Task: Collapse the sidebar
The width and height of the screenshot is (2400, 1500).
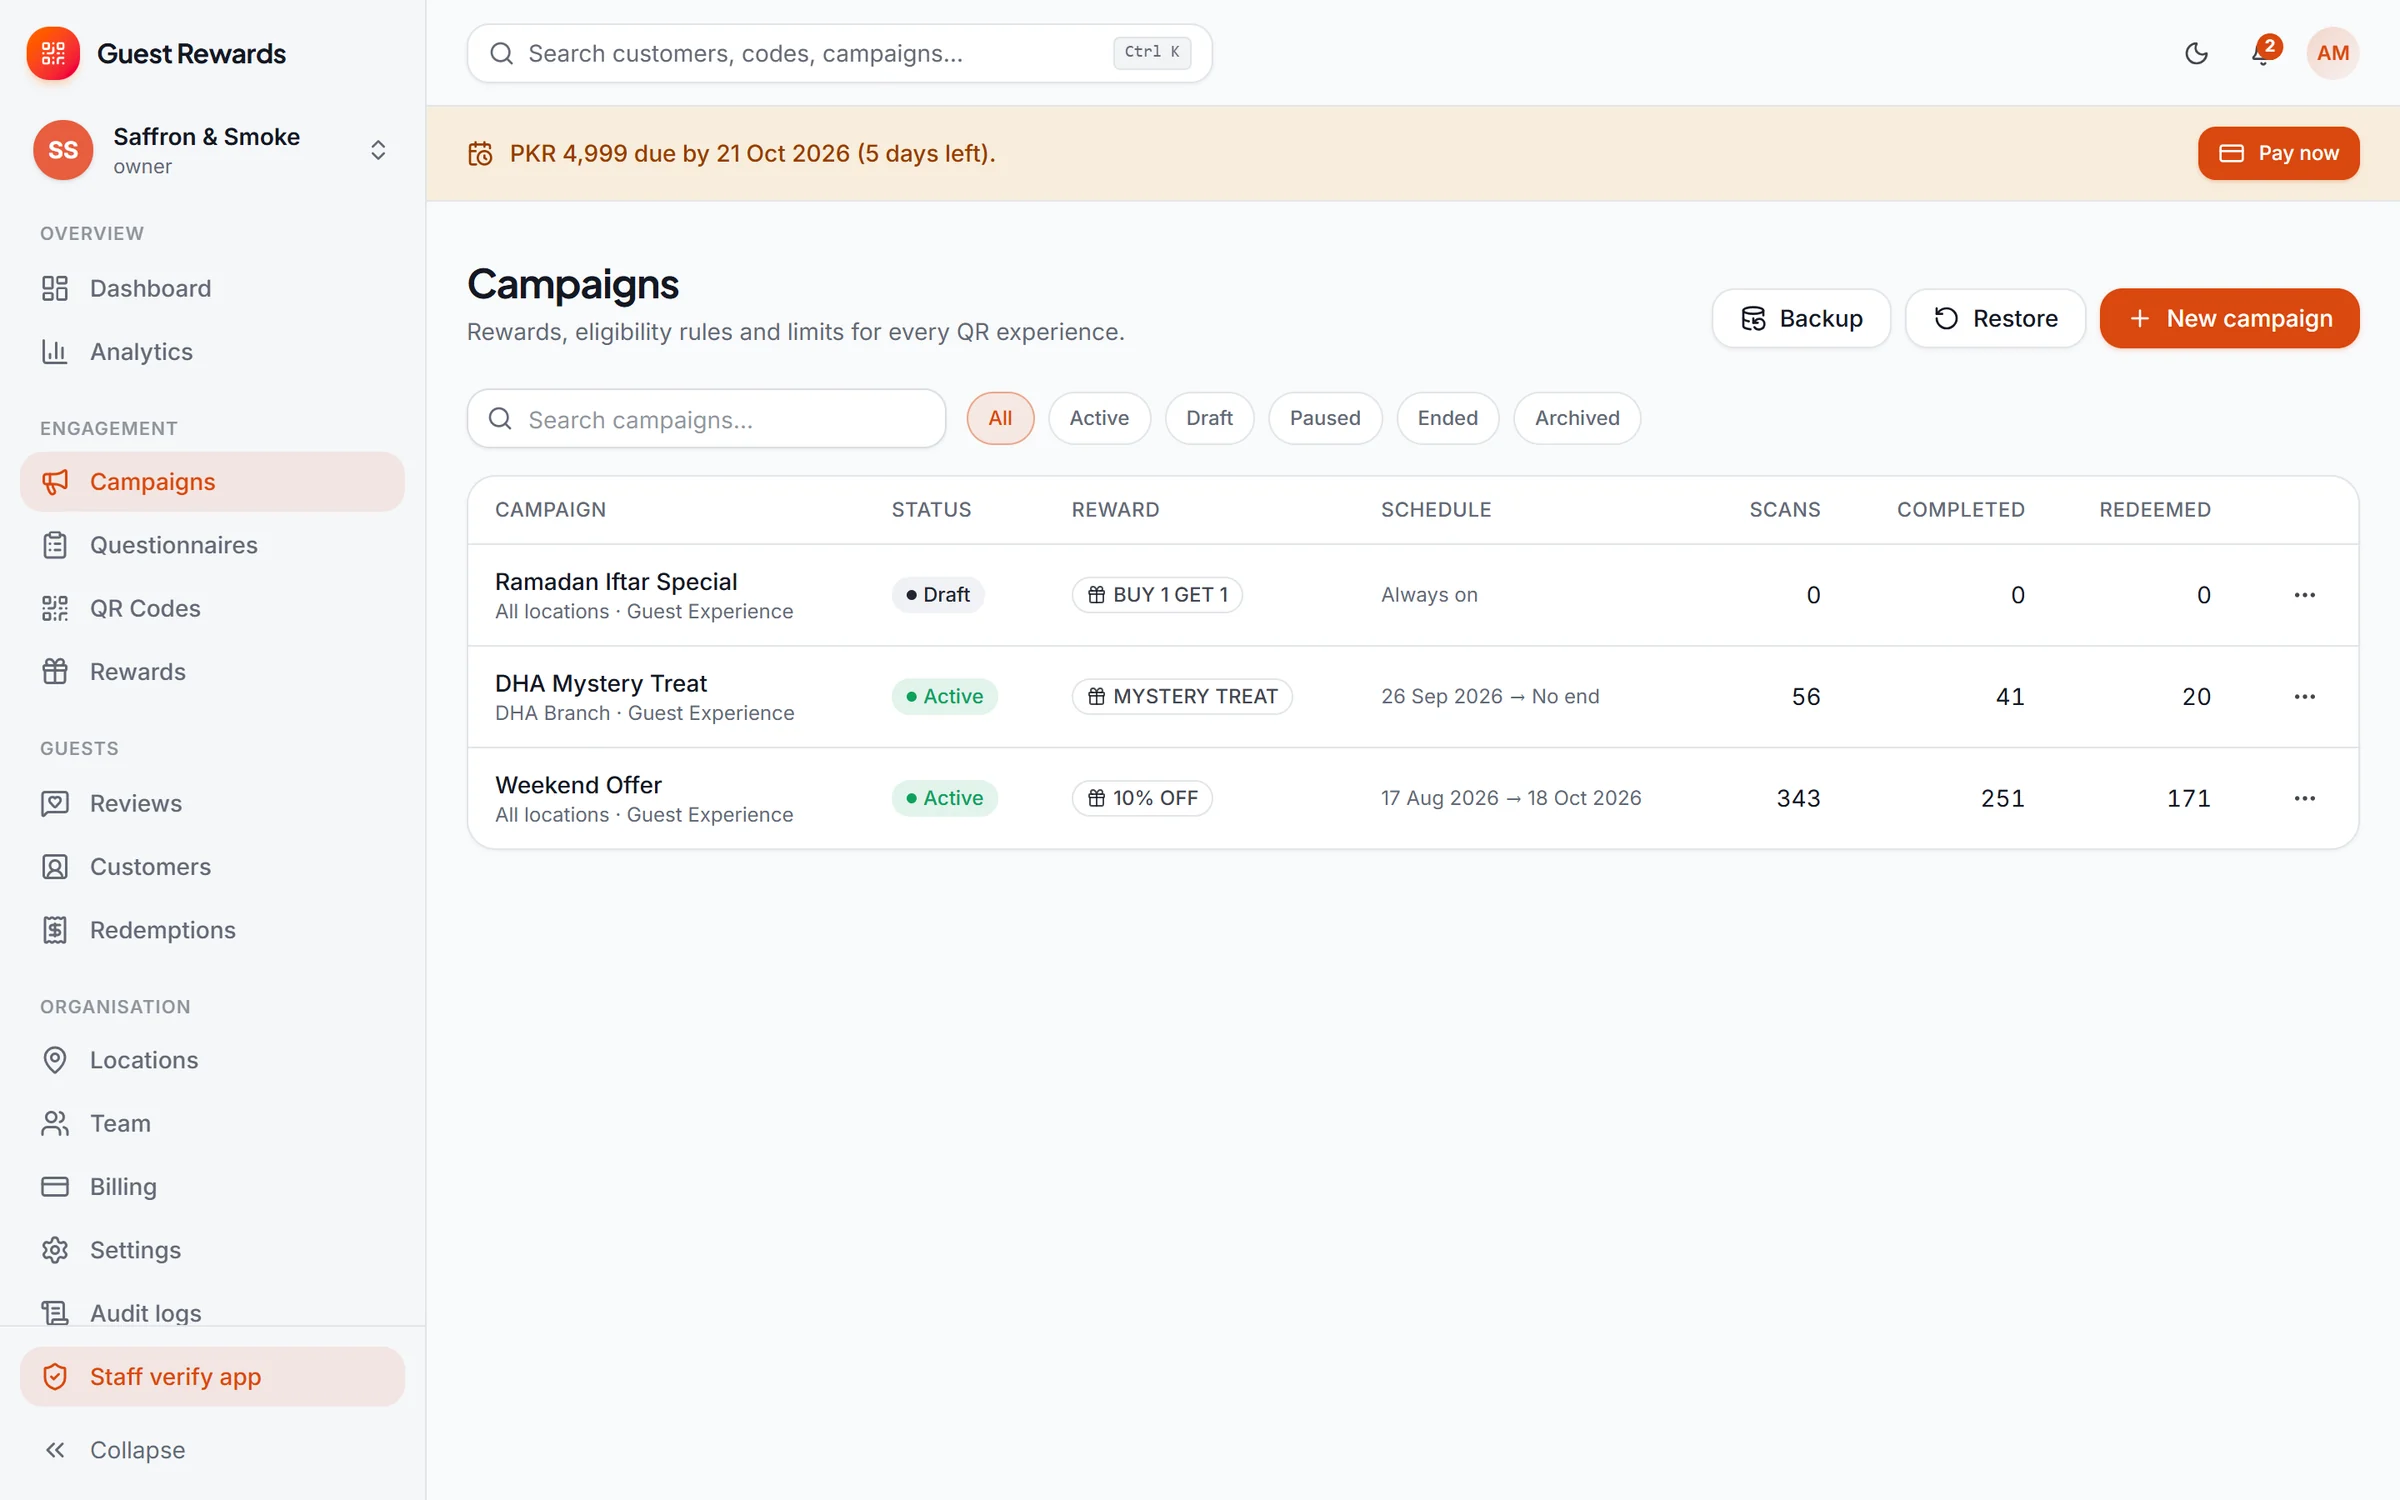Action: pos(212,1450)
